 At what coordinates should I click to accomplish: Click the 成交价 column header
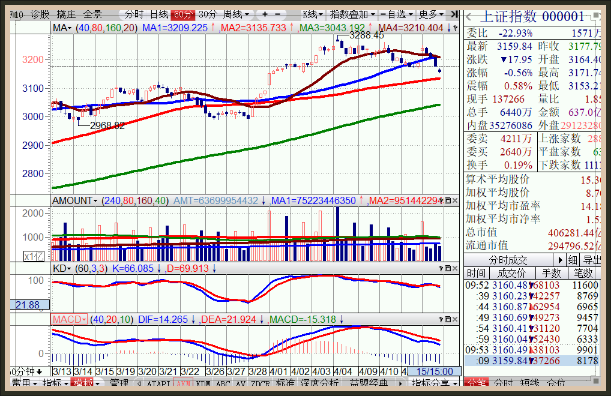(x=512, y=273)
